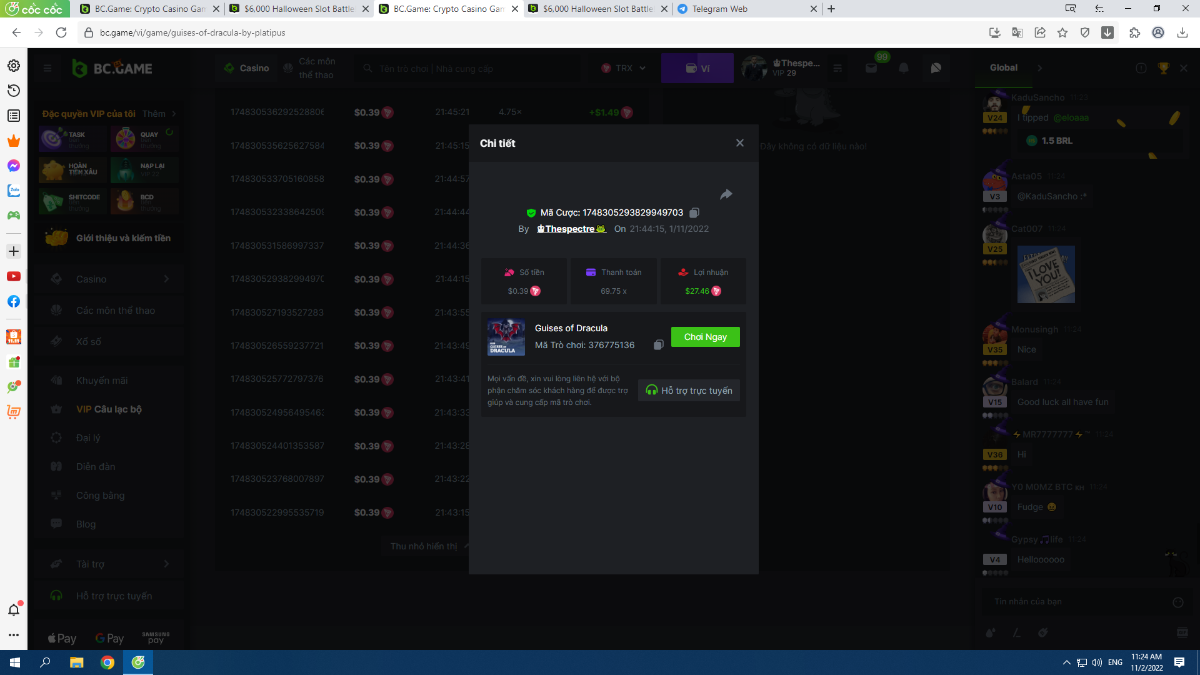Close the Chi tiết dialog
The width and height of the screenshot is (1200, 675).
(740, 143)
